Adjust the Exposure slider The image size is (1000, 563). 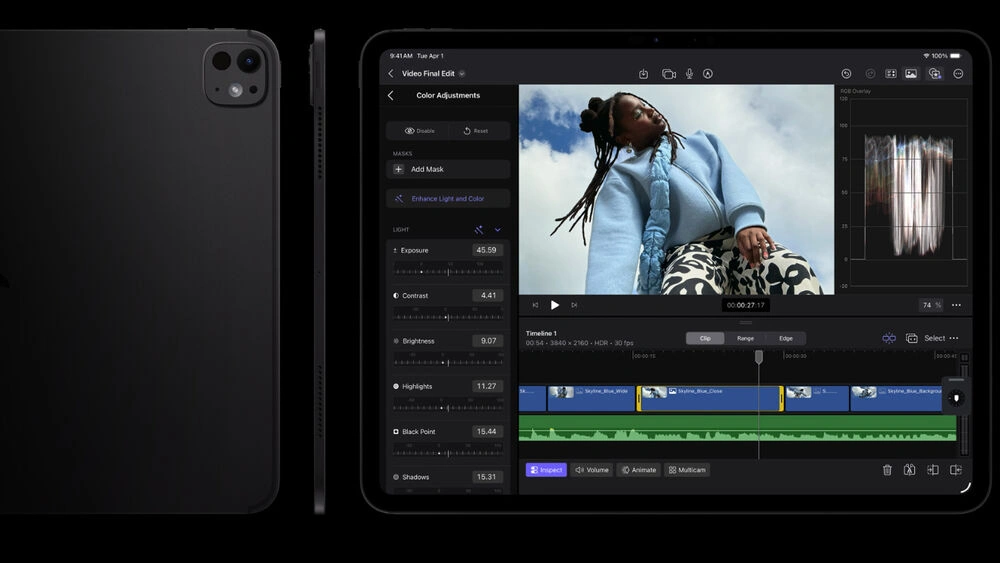pyautogui.click(x=447, y=271)
